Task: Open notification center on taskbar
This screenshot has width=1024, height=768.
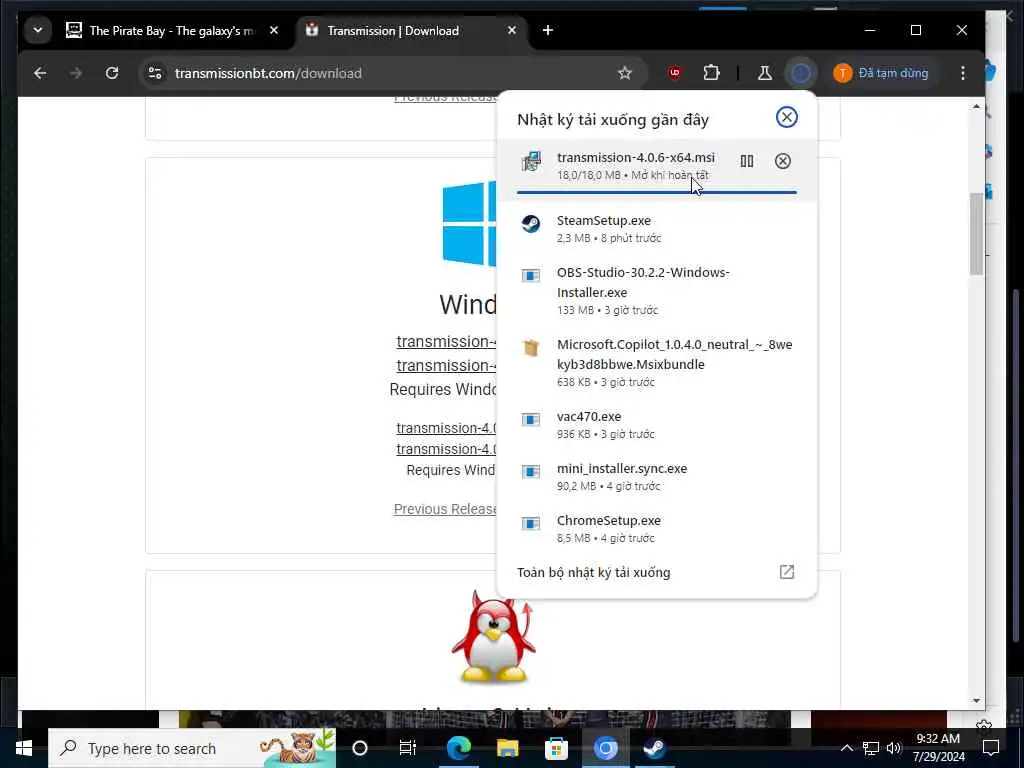Action: point(991,748)
